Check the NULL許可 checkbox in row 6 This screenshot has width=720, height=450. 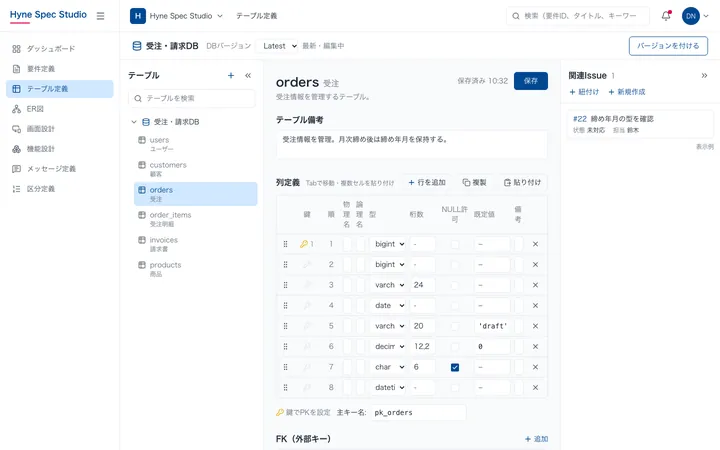[455, 347]
